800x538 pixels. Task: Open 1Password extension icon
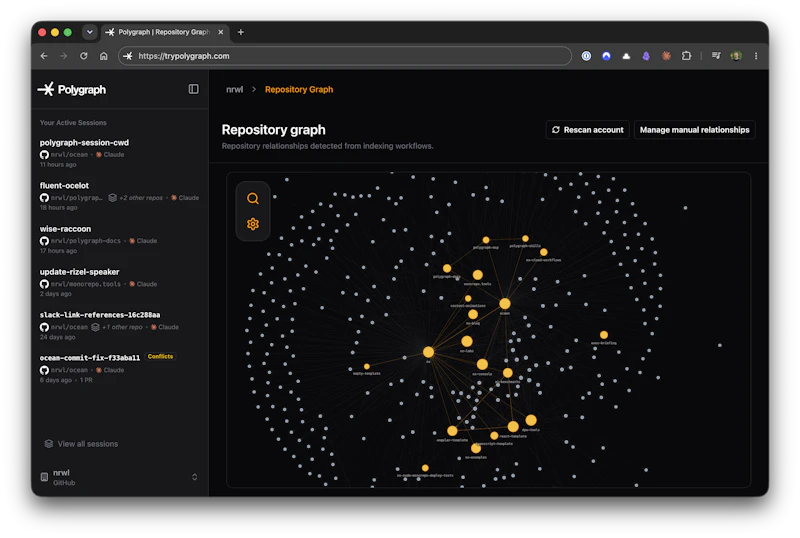coord(586,56)
